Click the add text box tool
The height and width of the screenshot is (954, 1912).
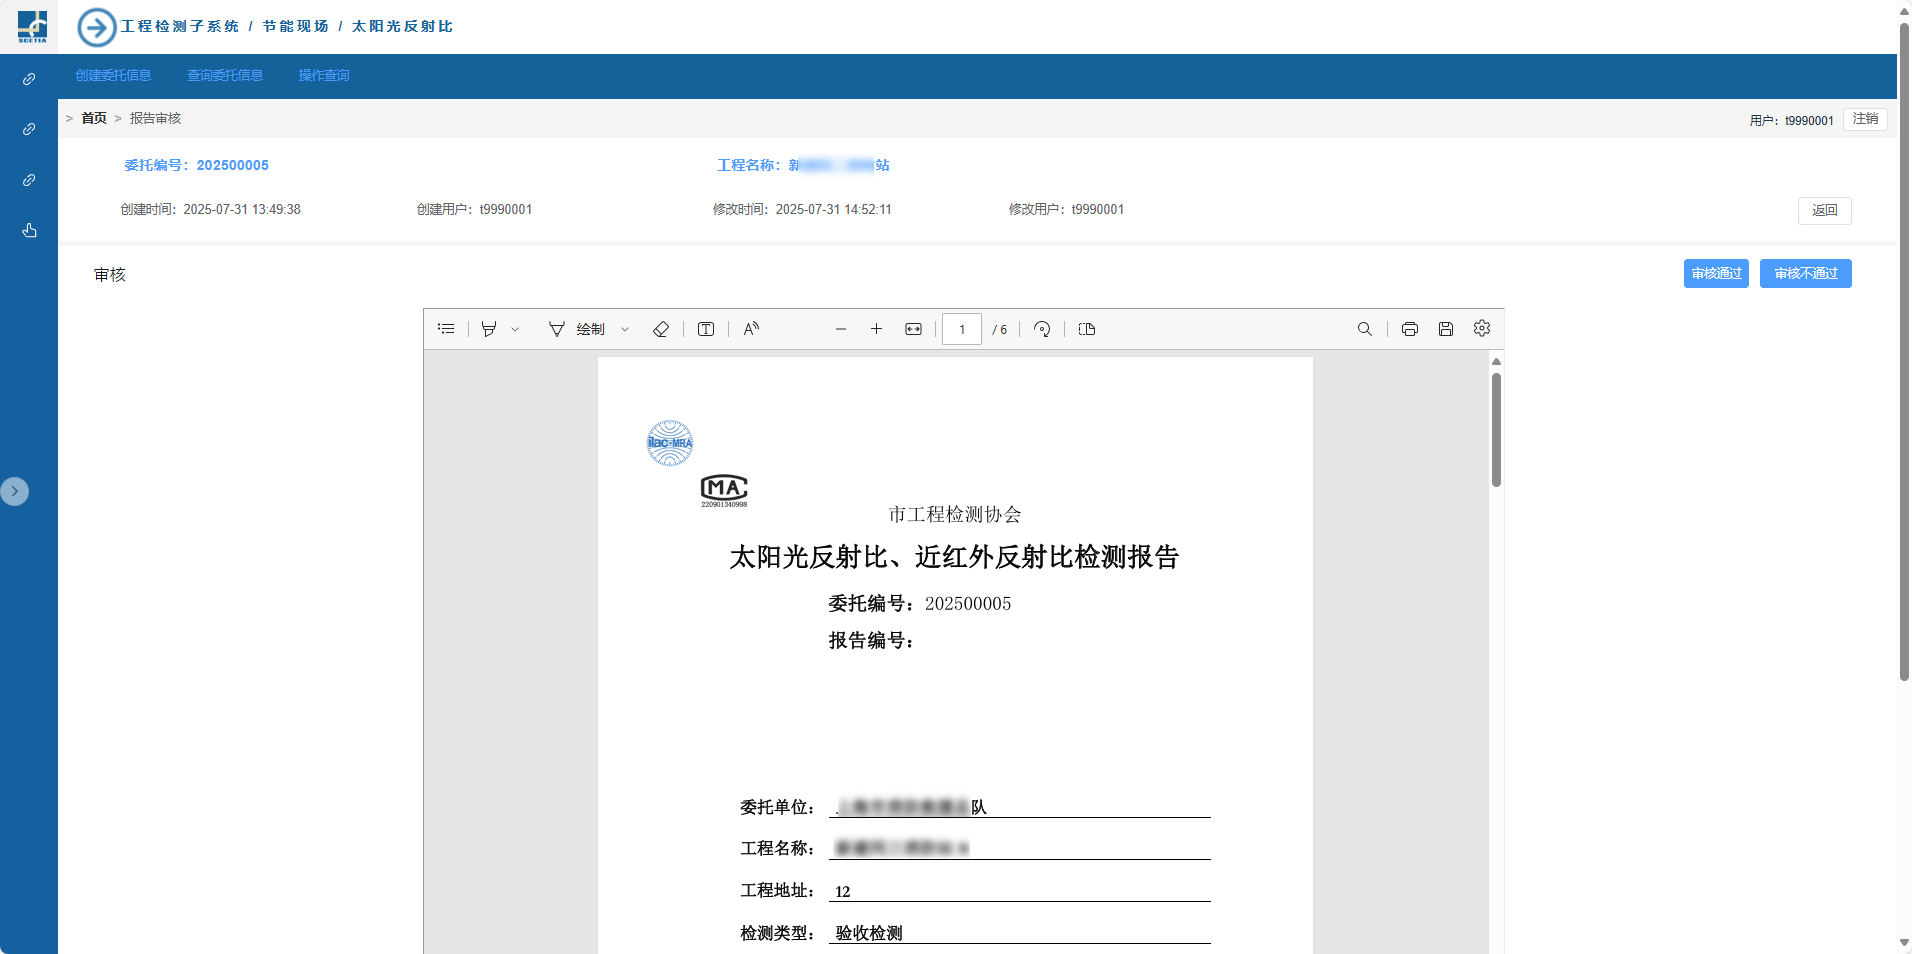[x=706, y=329]
